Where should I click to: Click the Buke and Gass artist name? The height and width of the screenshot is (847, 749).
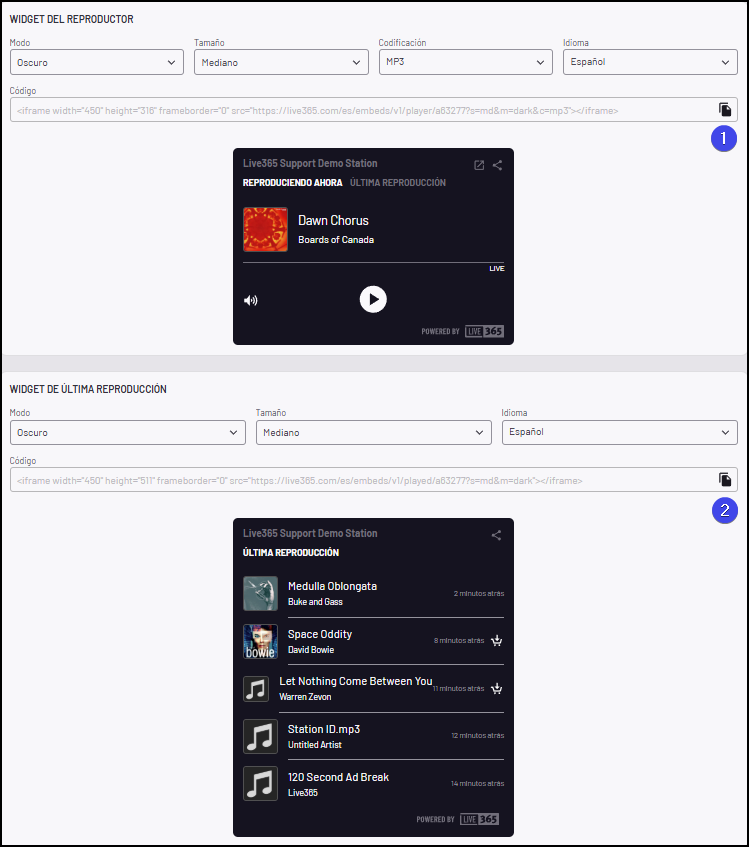[x=315, y=602]
